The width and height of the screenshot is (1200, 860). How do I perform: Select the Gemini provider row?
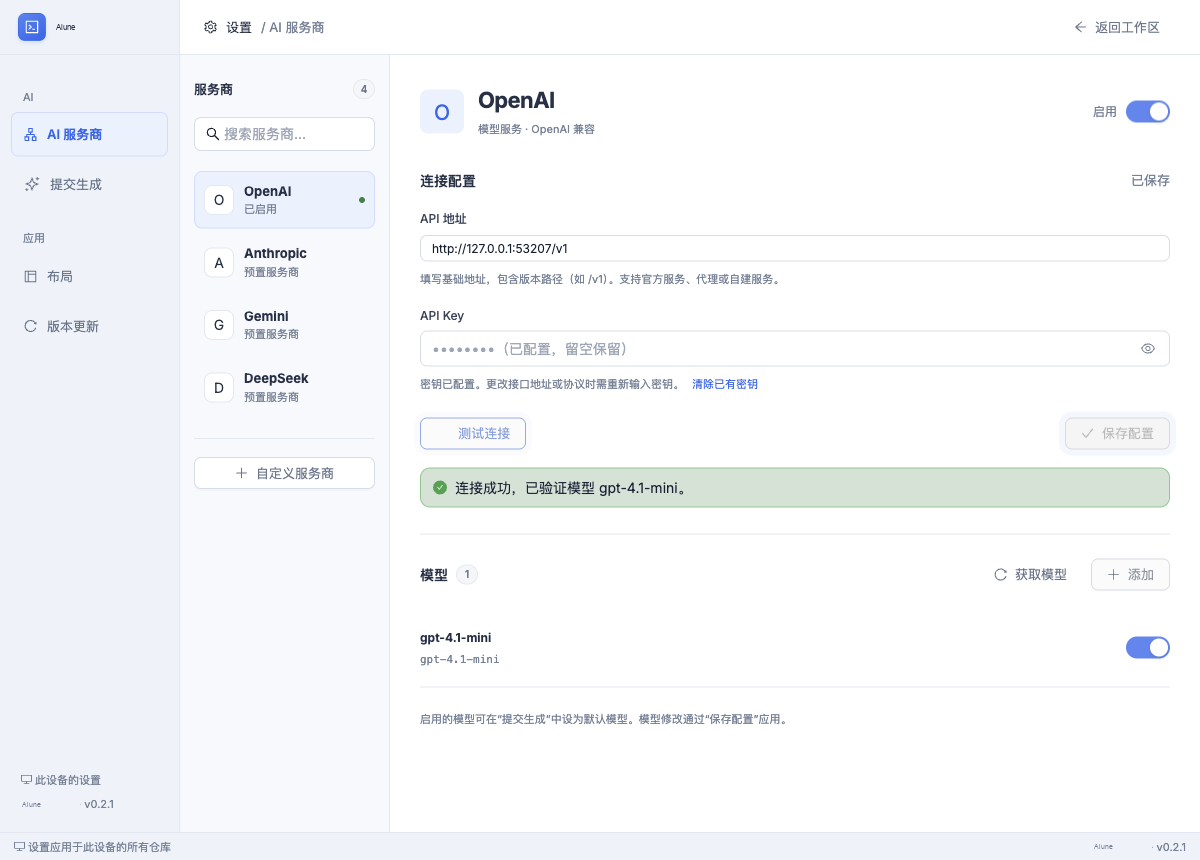[x=284, y=325]
